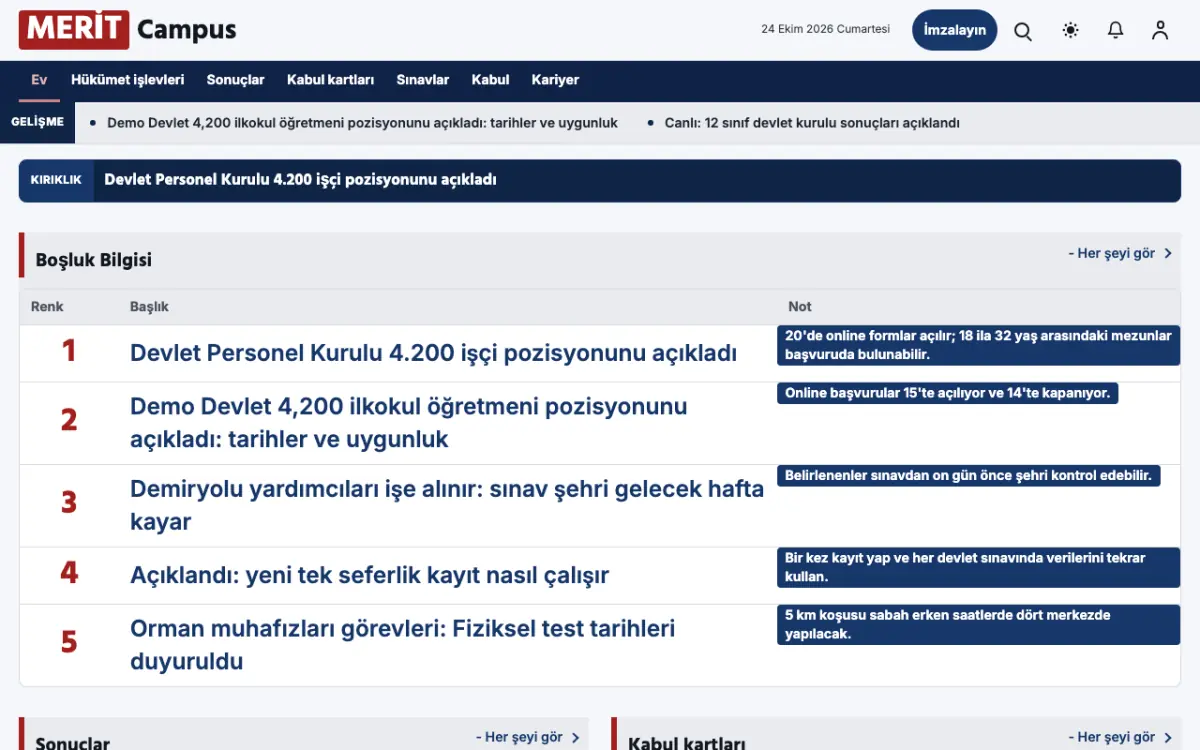Image resolution: width=1200 pixels, height=750 pixels.
Task: Click the Not column header
Action: tap(800, 307)
